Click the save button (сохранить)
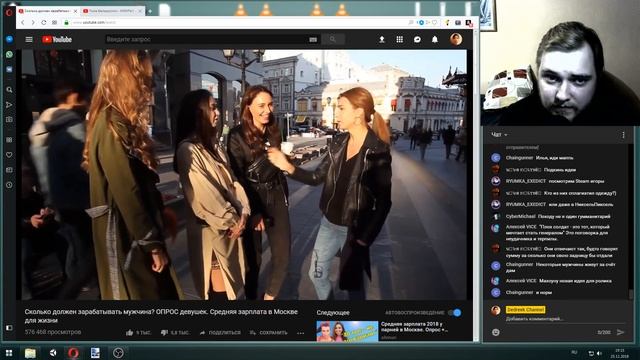 pyautogui.click(x=269, y=333)
